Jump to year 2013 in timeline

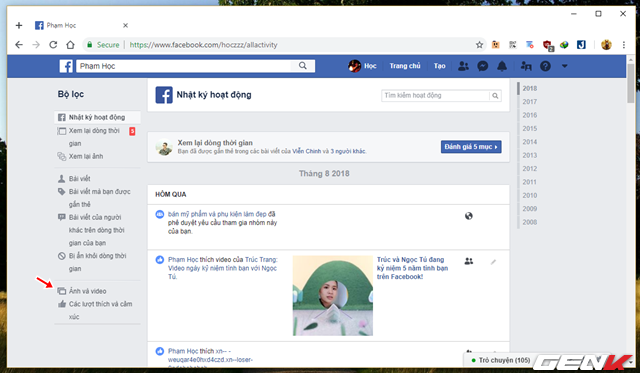pyautogui.click(x=529, y=155)
